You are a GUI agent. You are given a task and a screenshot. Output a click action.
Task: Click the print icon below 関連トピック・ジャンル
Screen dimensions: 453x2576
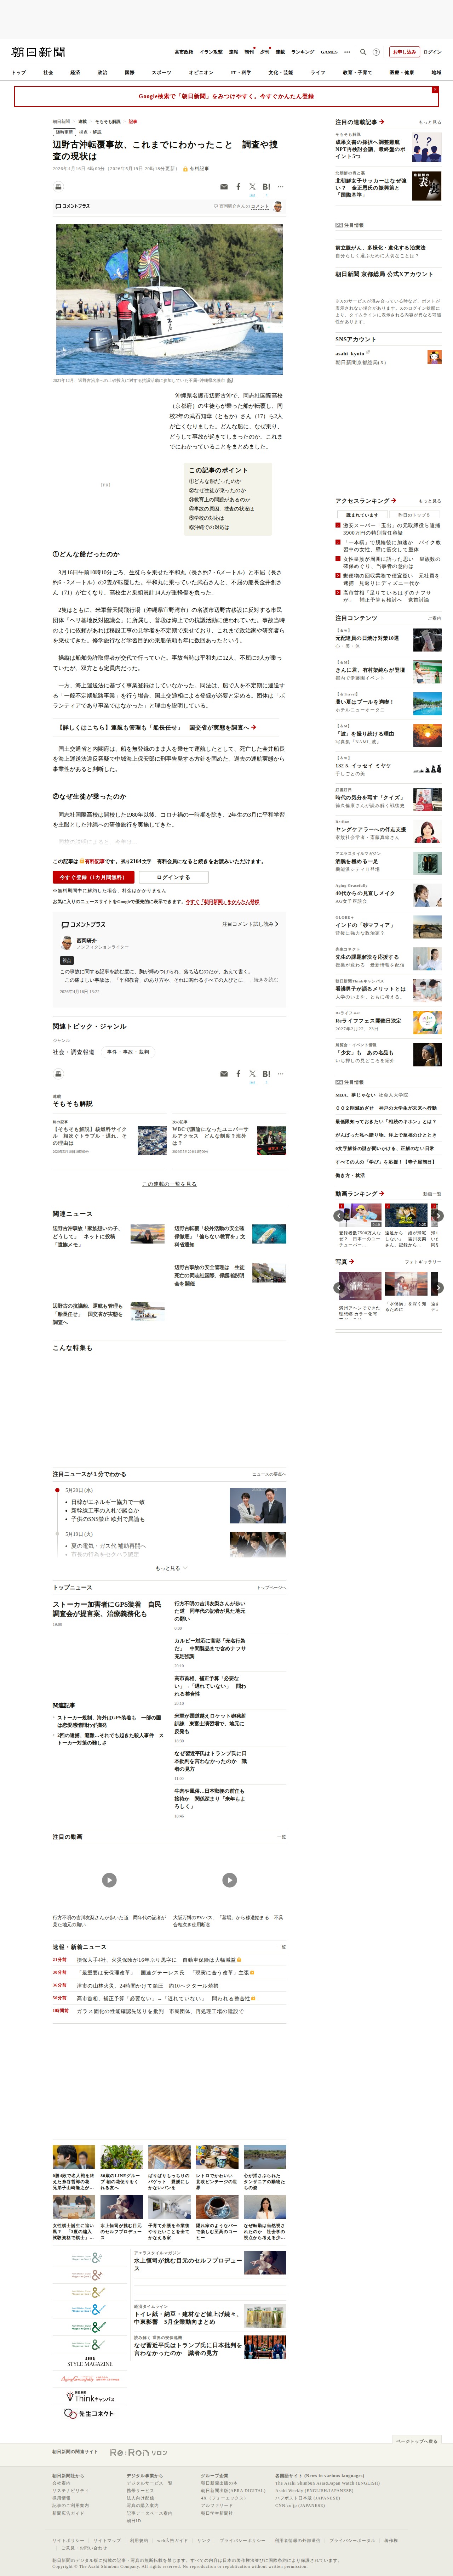click(x=58, y=1074)
